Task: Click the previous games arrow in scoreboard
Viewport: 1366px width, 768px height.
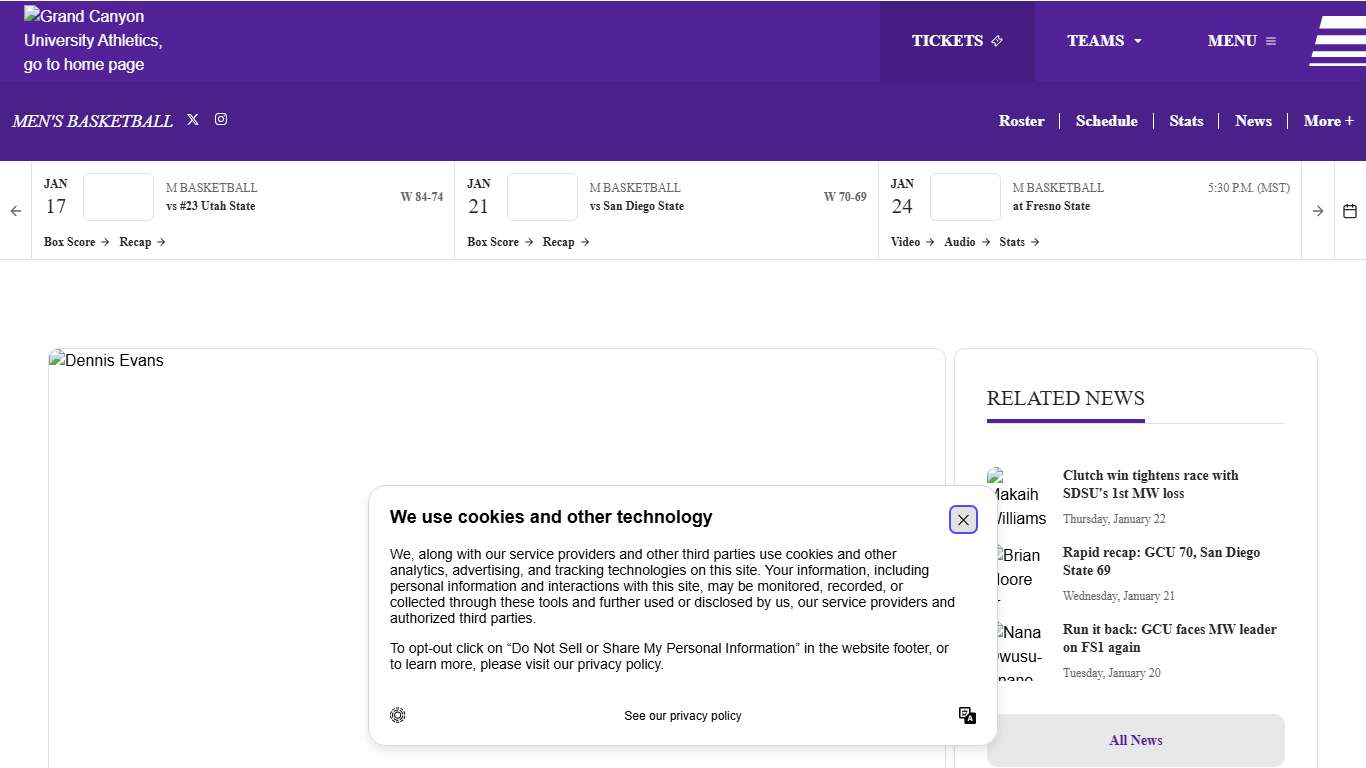Action: tap(16, 211)
